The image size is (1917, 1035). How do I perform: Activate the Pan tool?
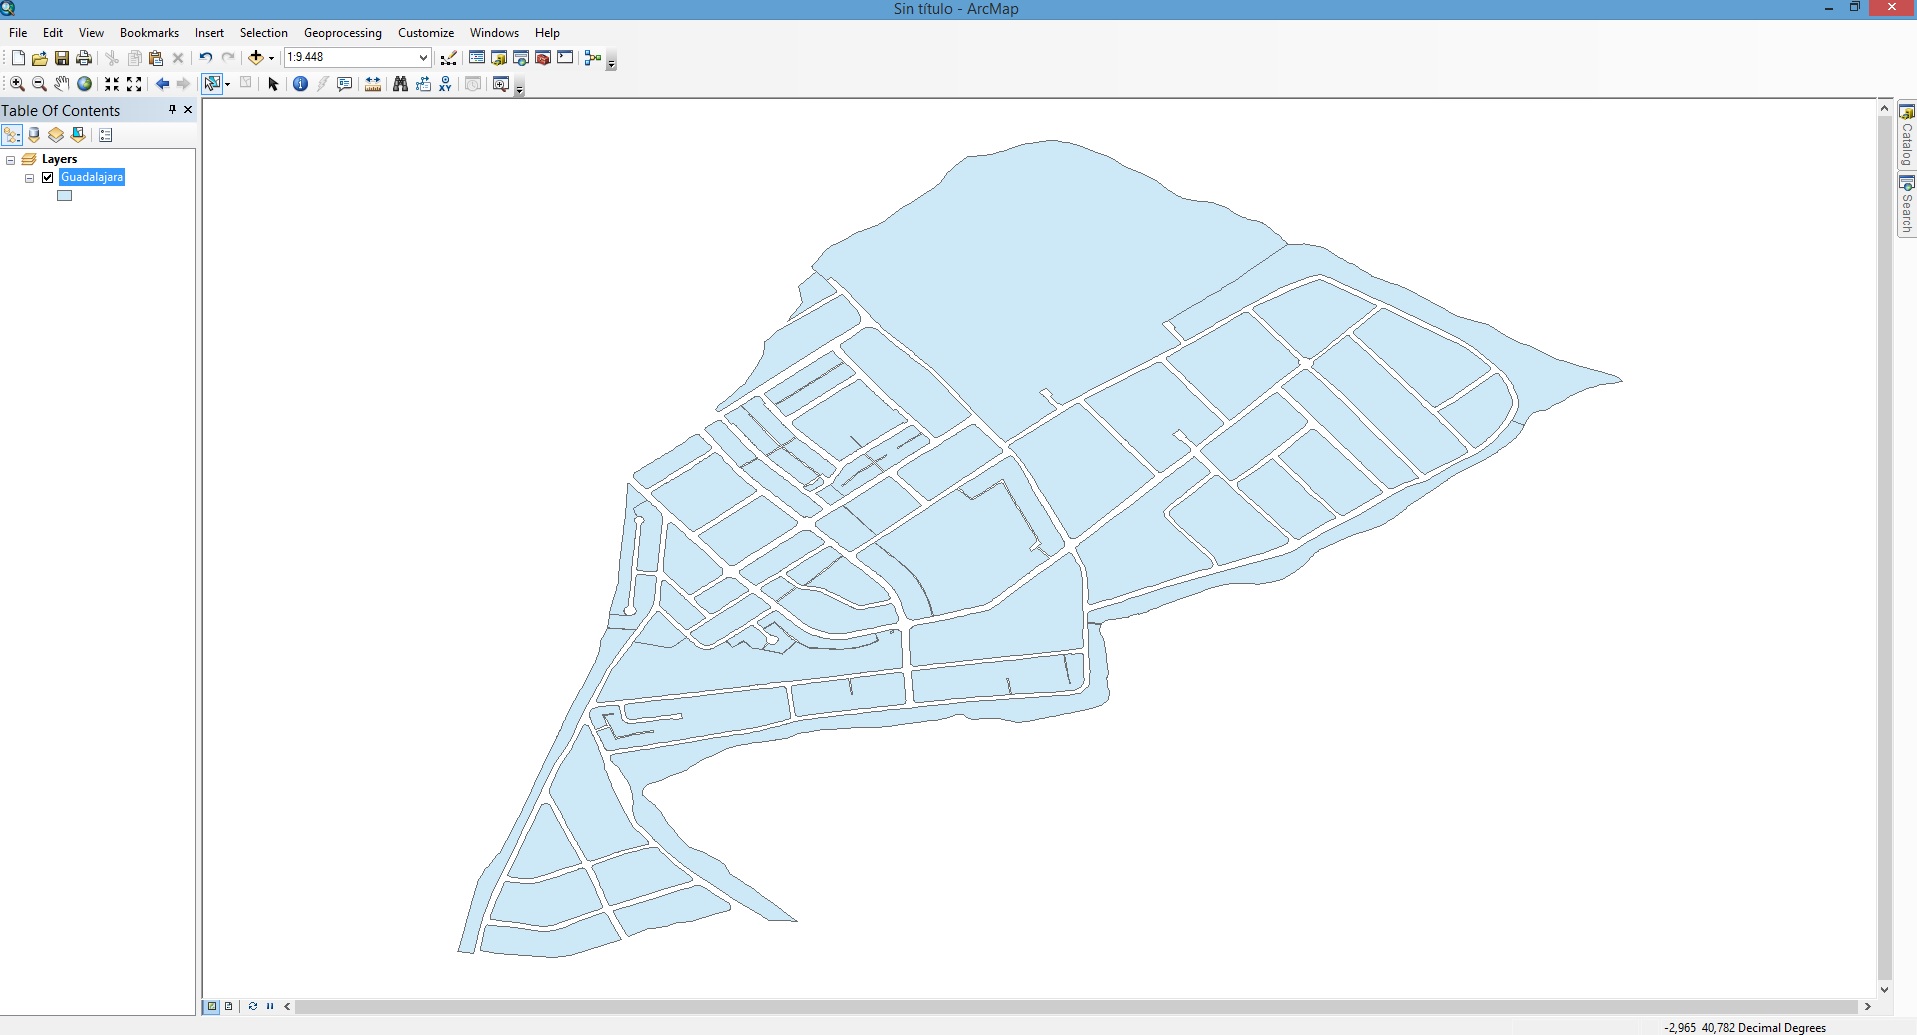(61, 84)
